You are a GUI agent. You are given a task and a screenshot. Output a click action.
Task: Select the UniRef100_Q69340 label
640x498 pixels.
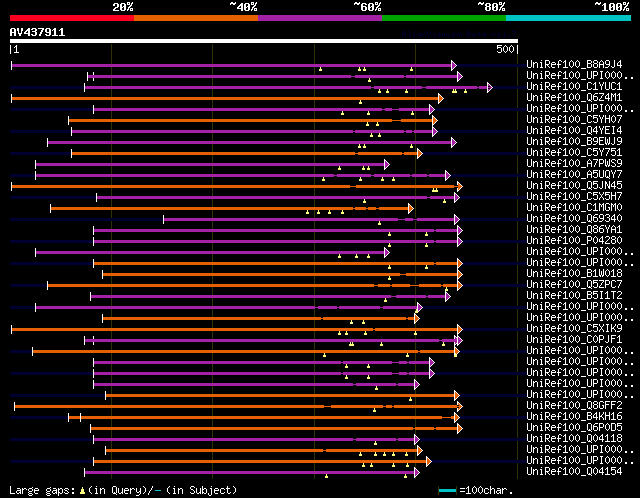point(574,219)
